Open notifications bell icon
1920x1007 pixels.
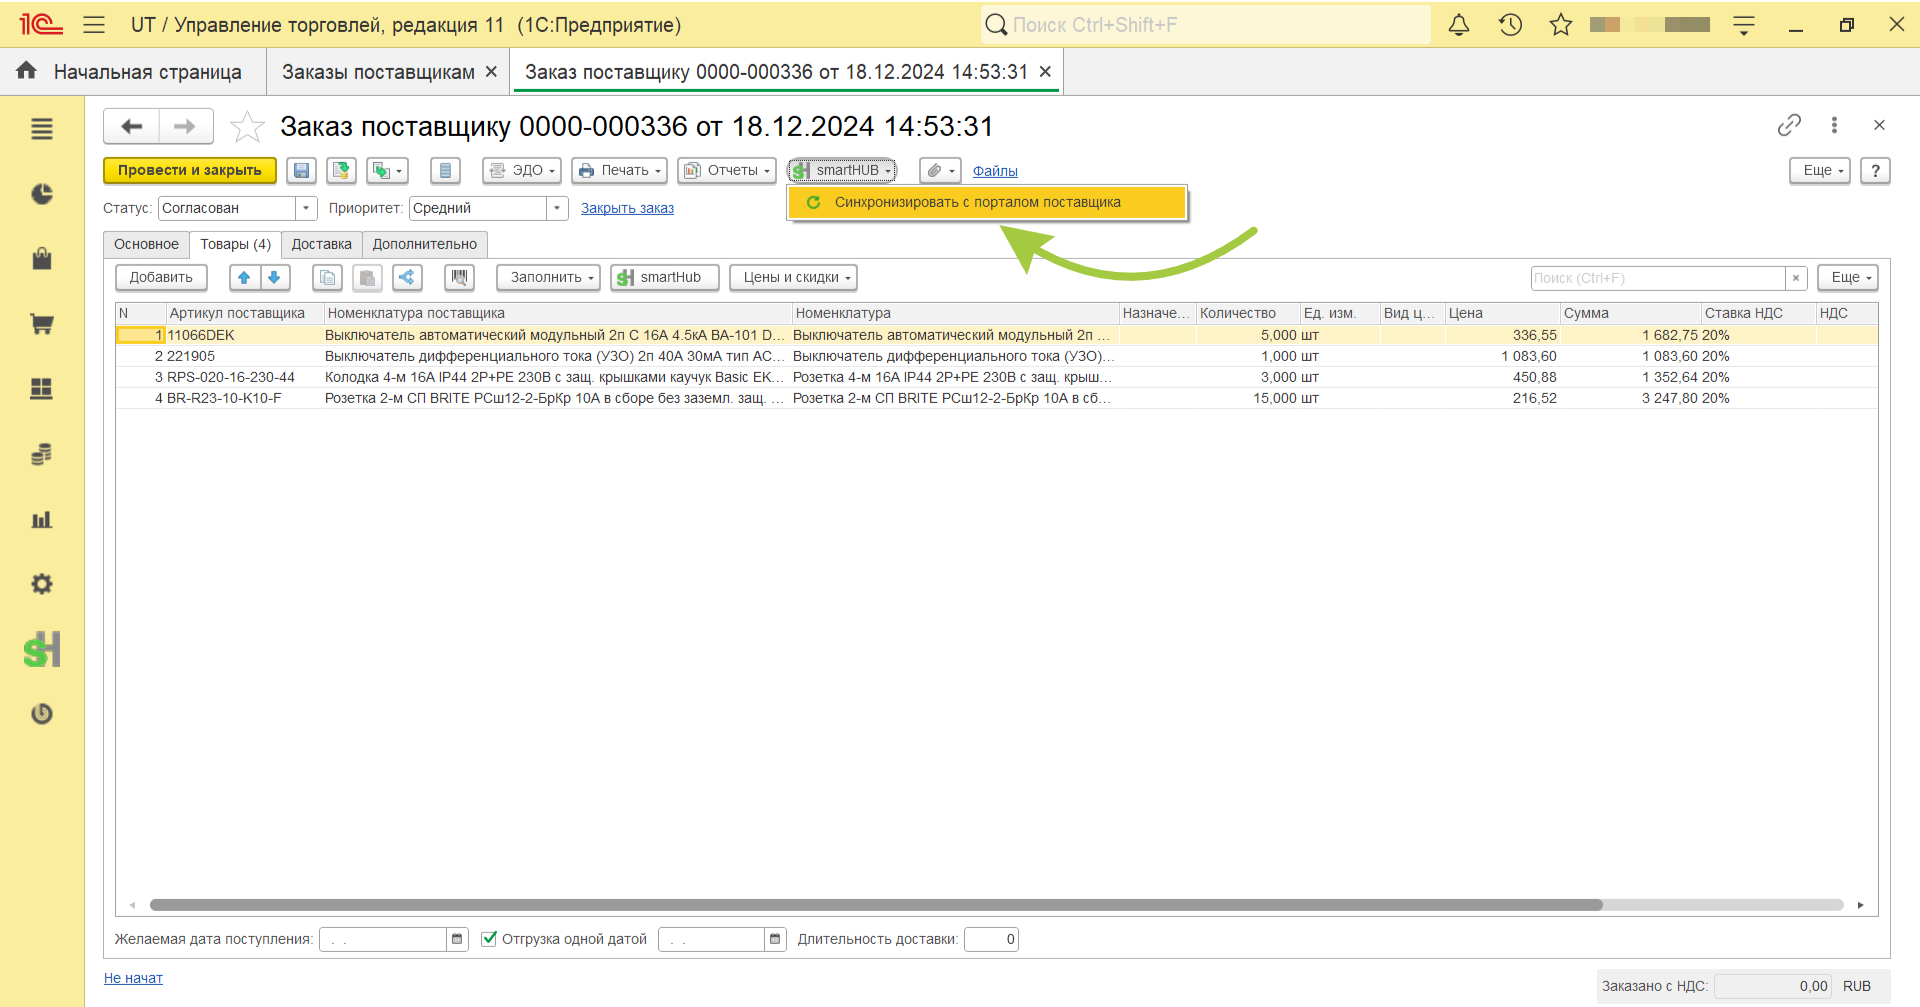[1459, 25]
